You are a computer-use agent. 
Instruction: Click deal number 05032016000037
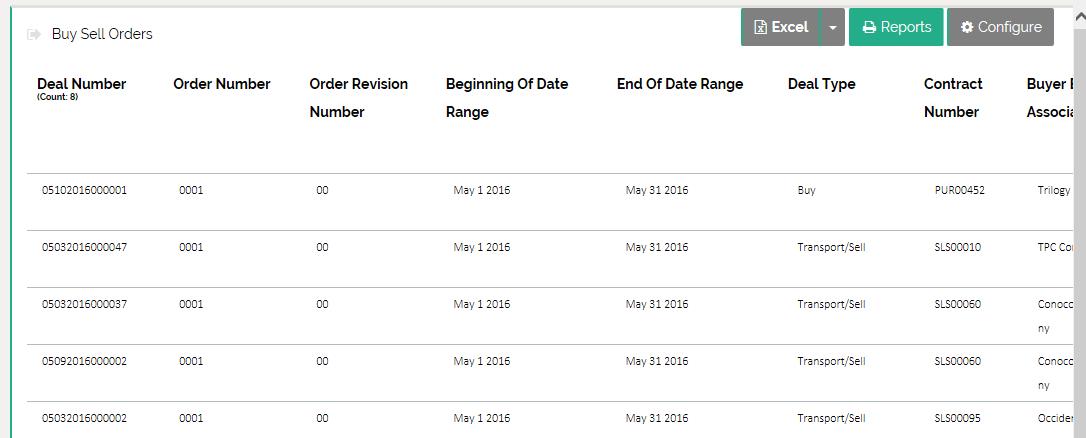(x=84, y=304)
